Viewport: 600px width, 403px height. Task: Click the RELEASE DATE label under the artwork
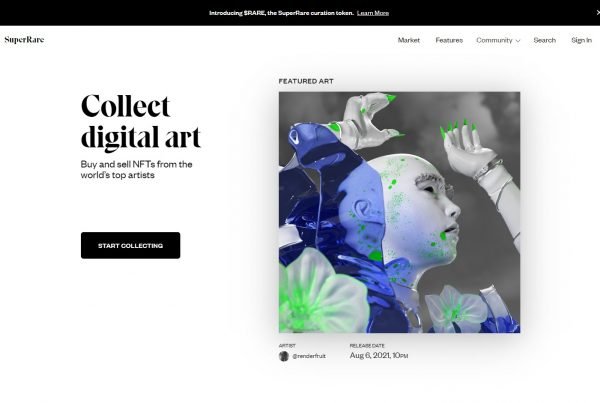click(x=367, y=346)
